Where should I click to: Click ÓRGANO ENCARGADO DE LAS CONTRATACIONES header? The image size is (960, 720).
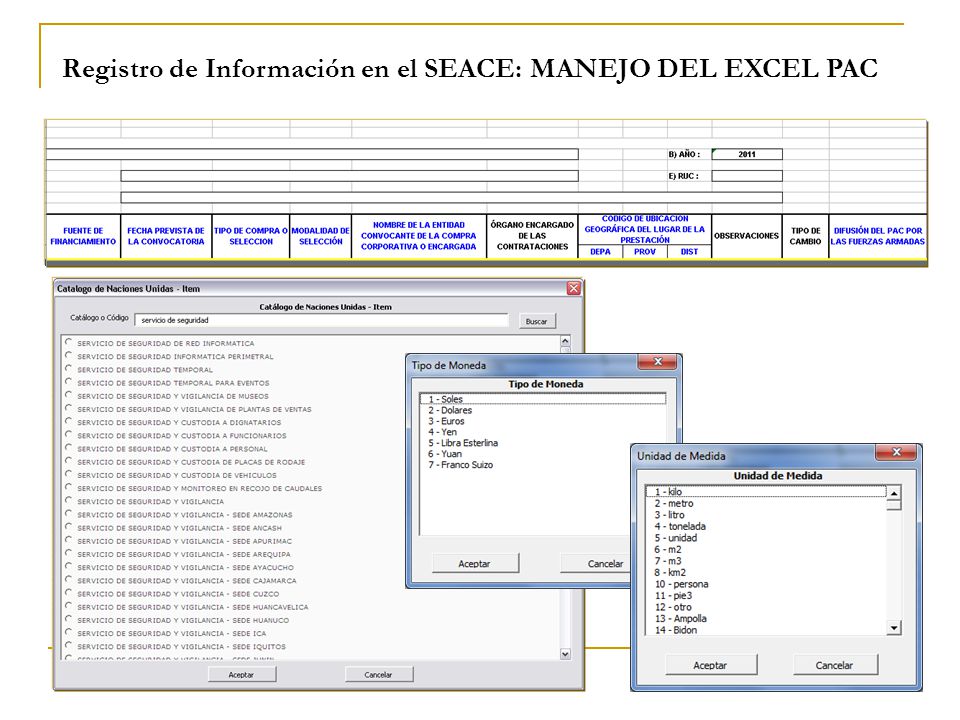[x=532, y=236]
